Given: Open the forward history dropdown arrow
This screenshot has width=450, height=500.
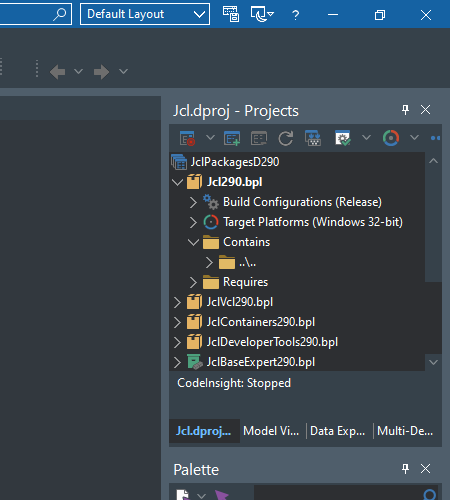Looking at the screenshot, I should (x=123, y=71).
